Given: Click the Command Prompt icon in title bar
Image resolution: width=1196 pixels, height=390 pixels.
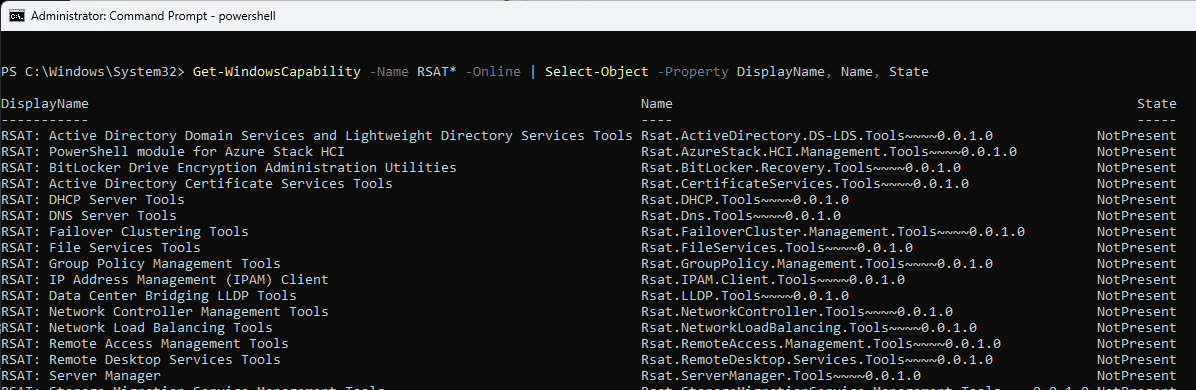Looking at the screenshot, I should coord(16,15).
